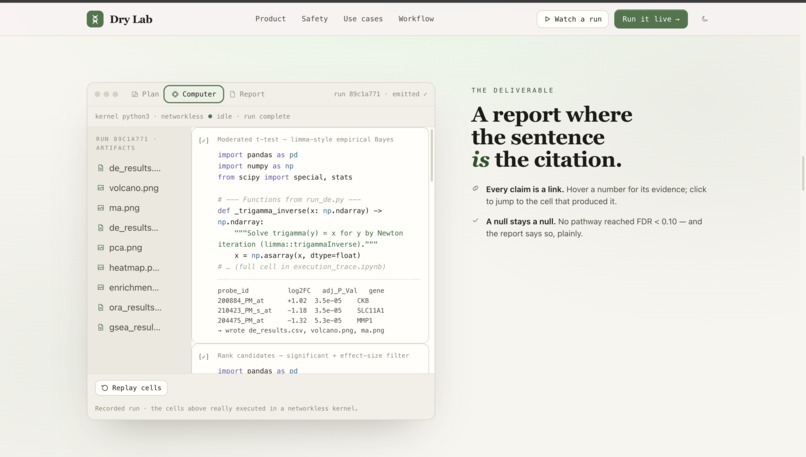Open the gsea_resul... artifact name
Image resolution: width=806 pixels, height=457 pixels.
click(135, 327)
